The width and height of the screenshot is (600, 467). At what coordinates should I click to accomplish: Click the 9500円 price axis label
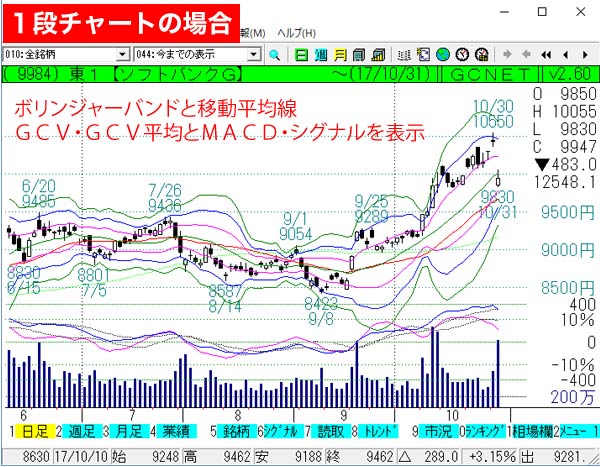(568, 212)
